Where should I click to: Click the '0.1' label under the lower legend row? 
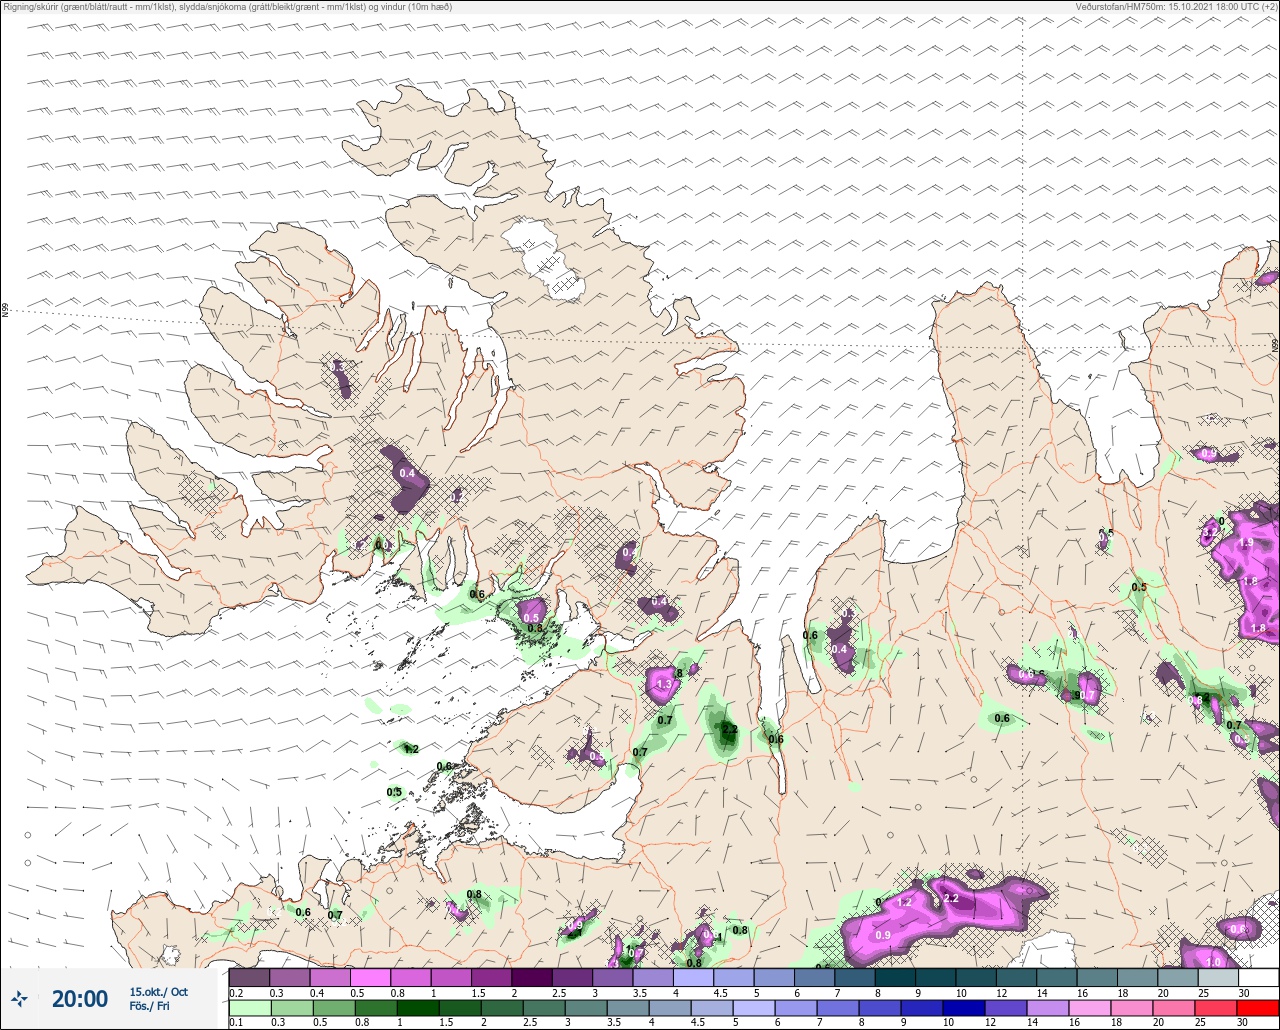pos(236,1023)
